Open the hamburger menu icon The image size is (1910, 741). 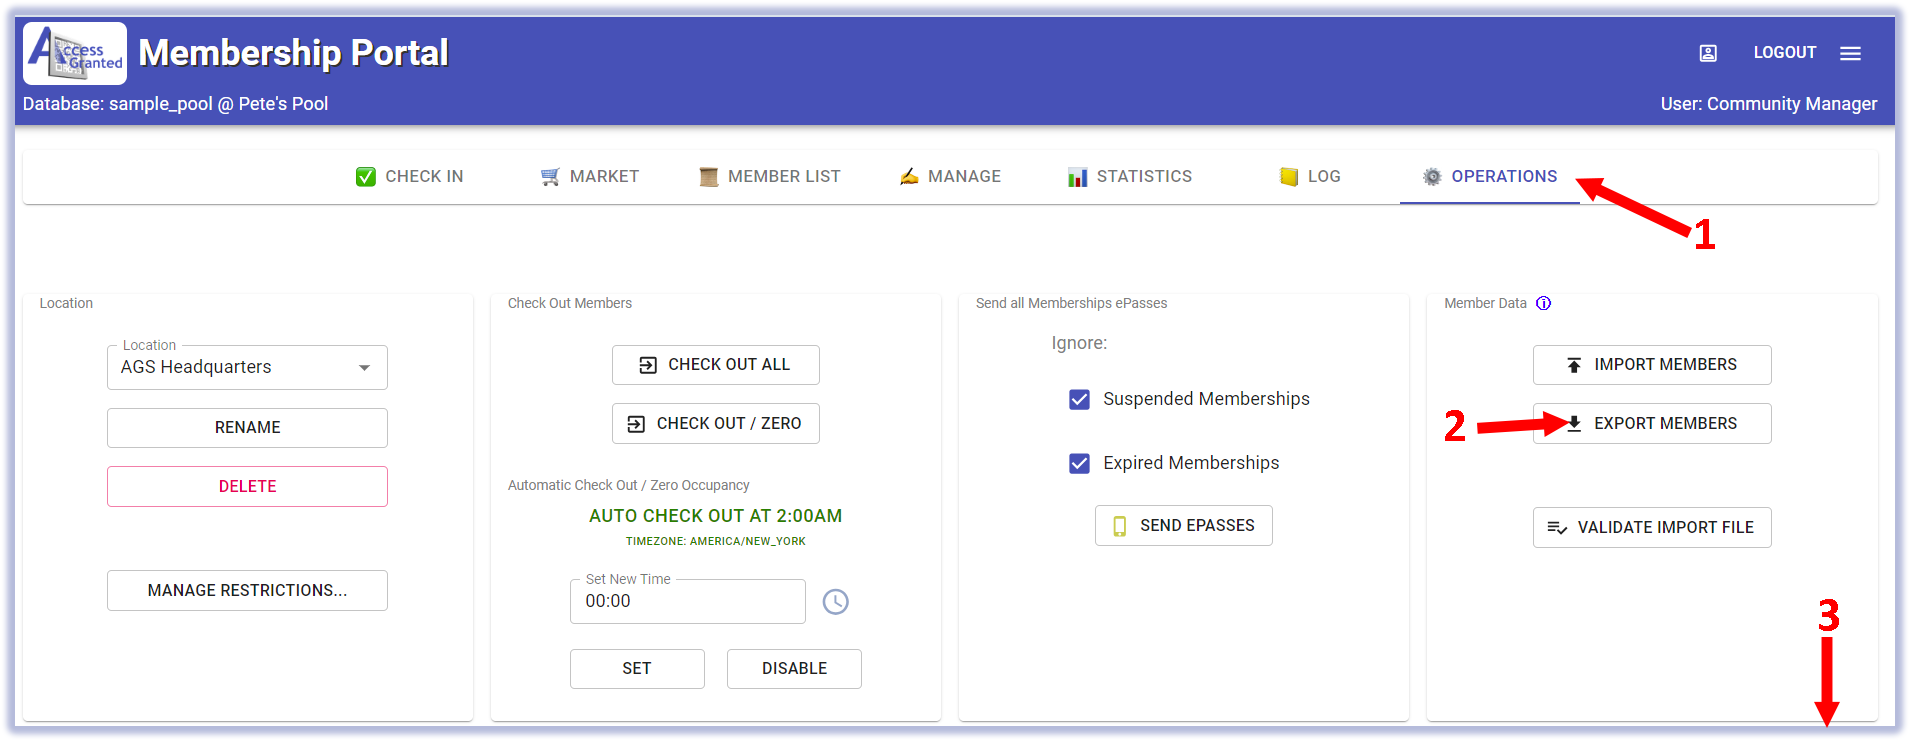tap(1850, 53)
